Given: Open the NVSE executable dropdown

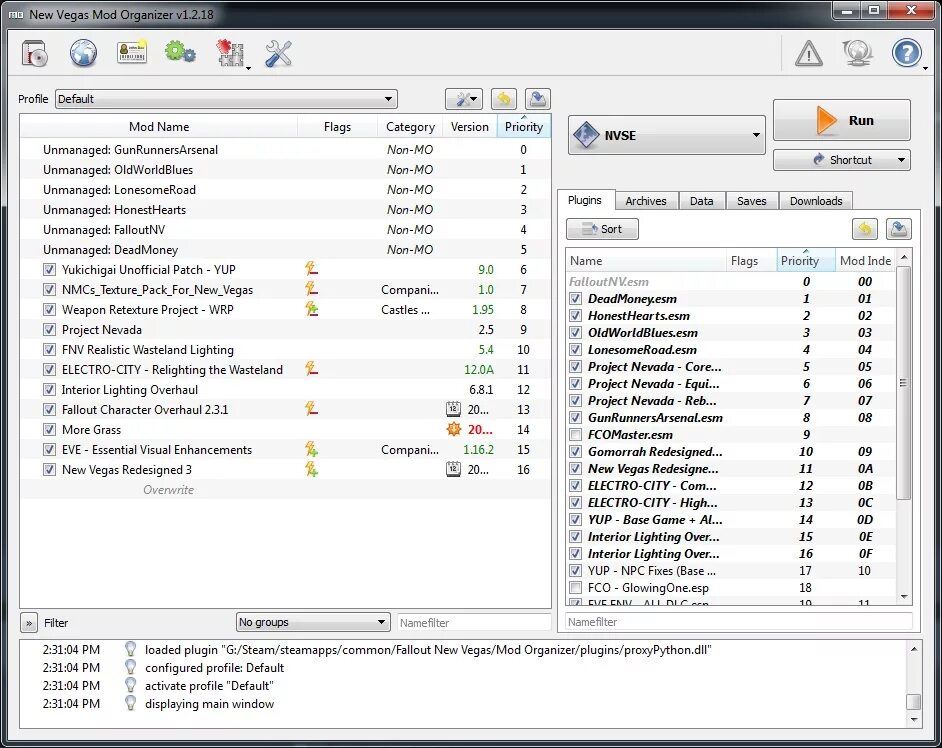Looking at the screenshot, I should coord(667,135).
